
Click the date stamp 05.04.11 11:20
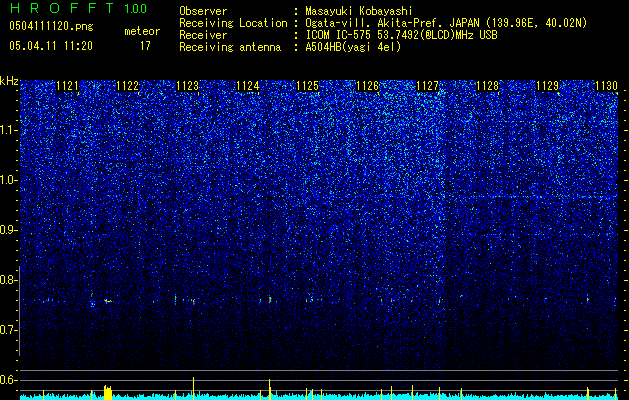pos(51,46)
